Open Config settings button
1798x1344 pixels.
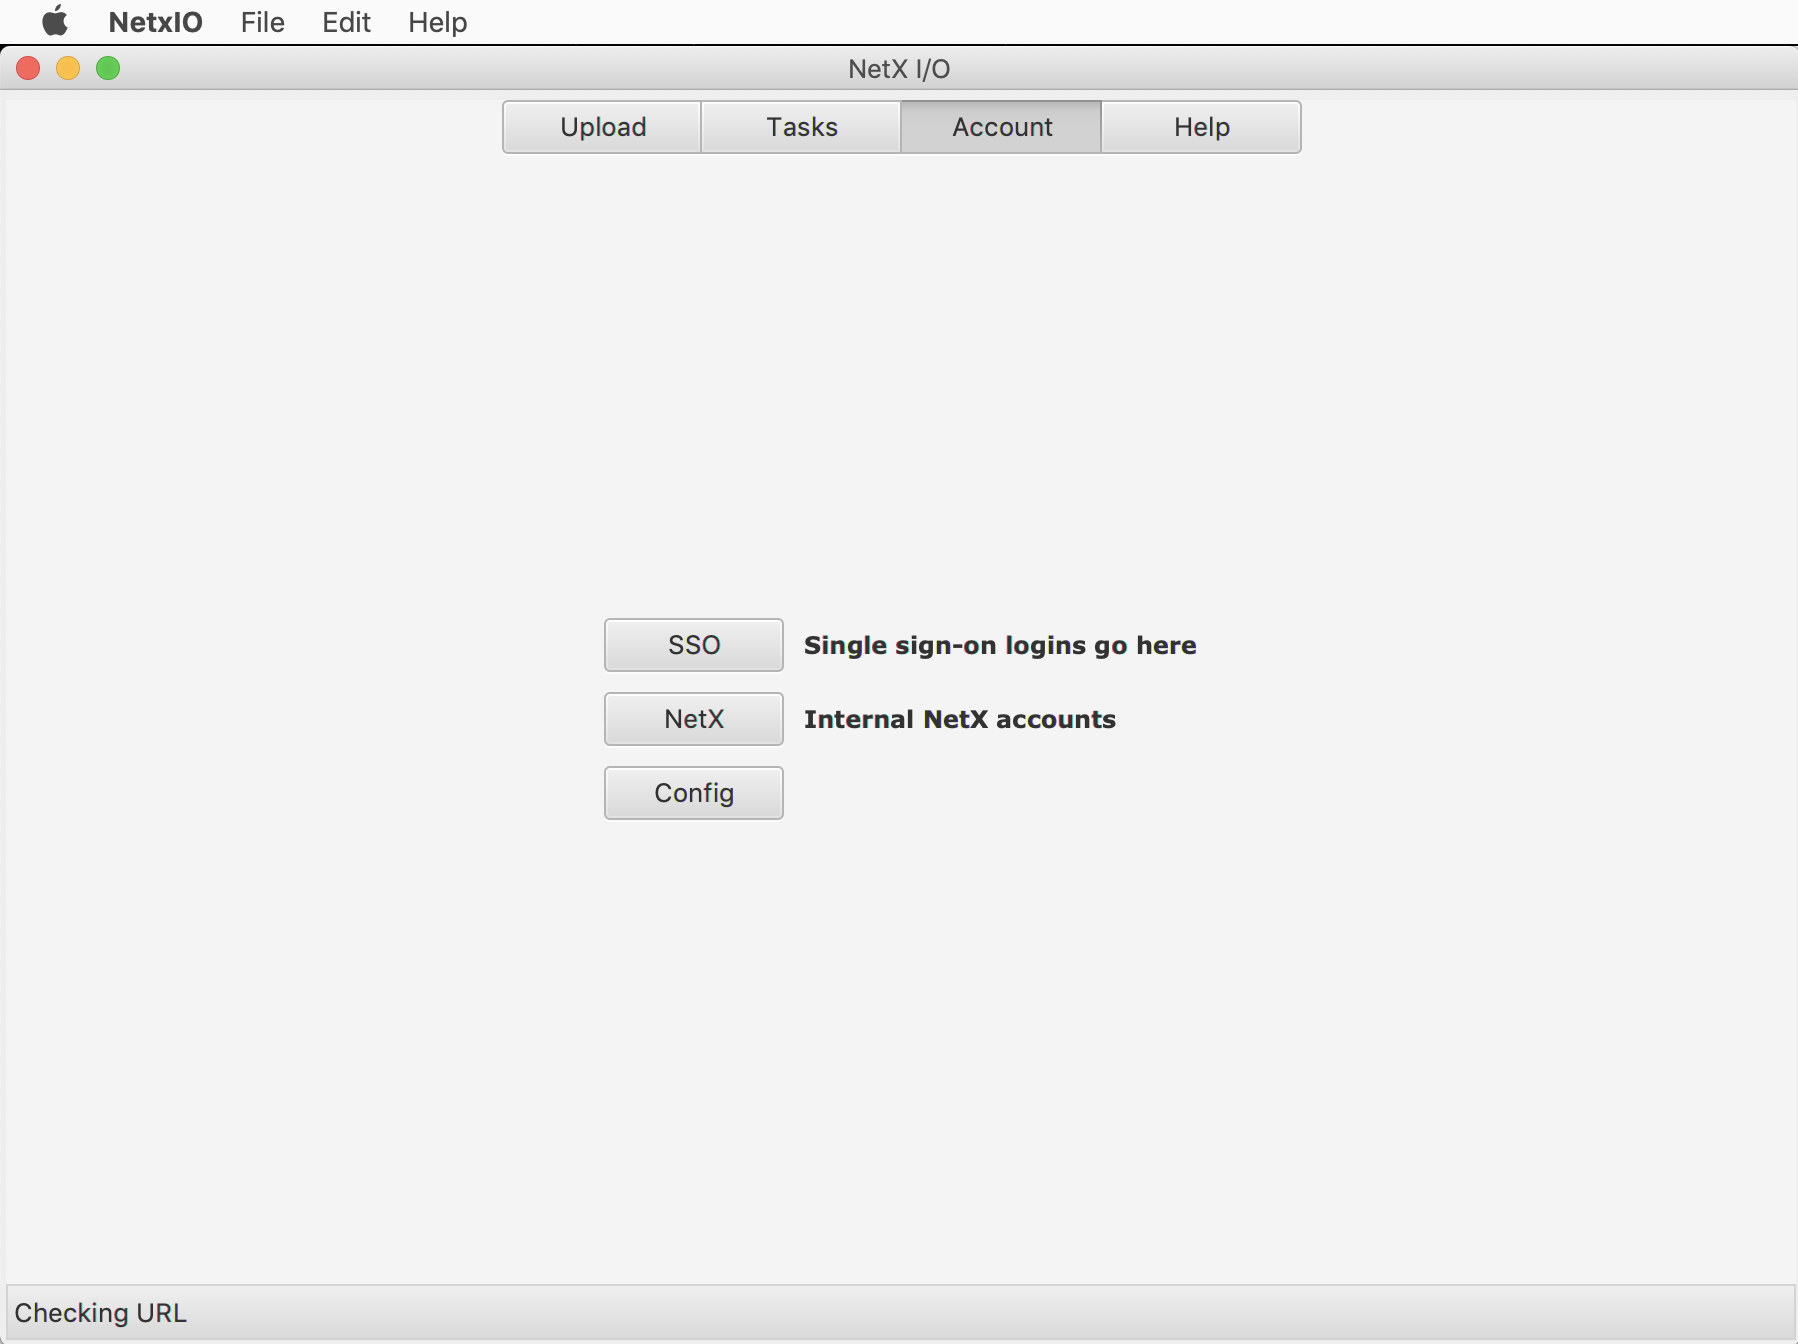point(693,793)
